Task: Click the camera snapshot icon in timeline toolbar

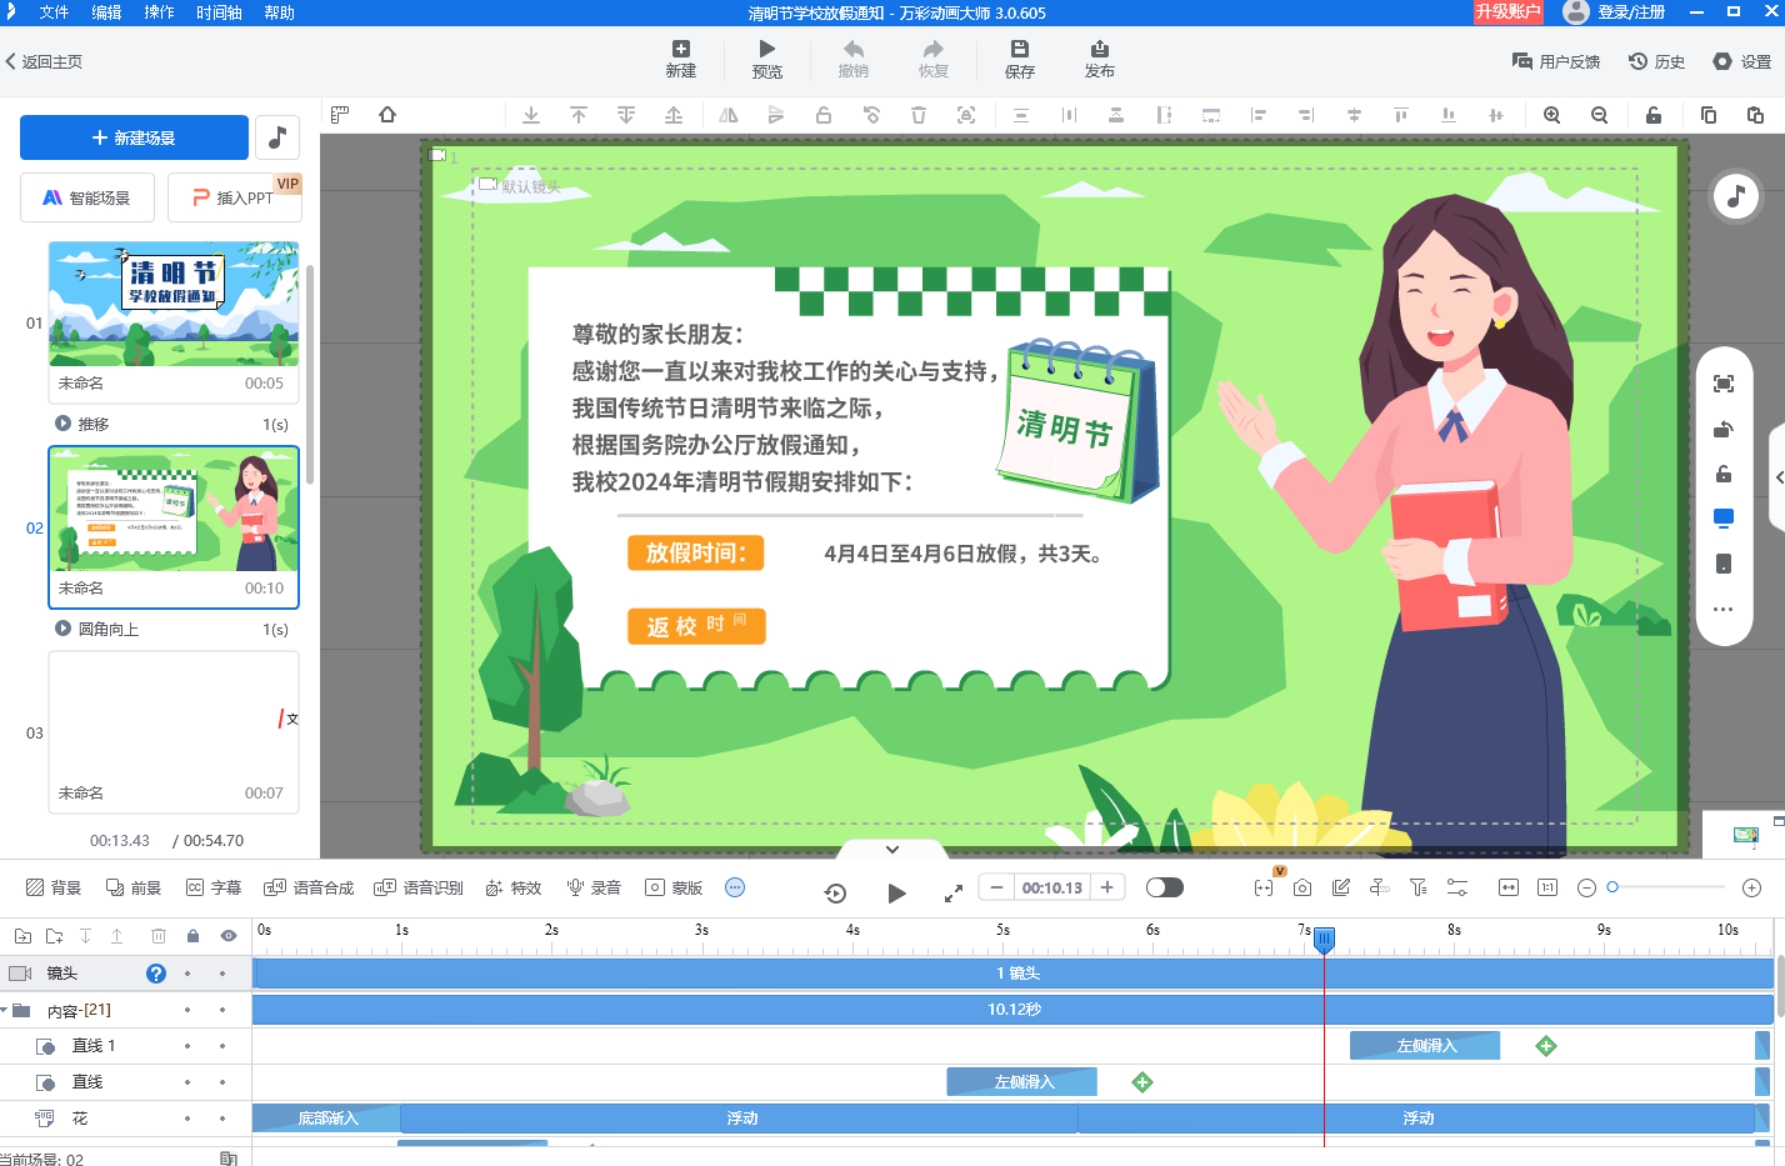Action: click(1302, 887)
